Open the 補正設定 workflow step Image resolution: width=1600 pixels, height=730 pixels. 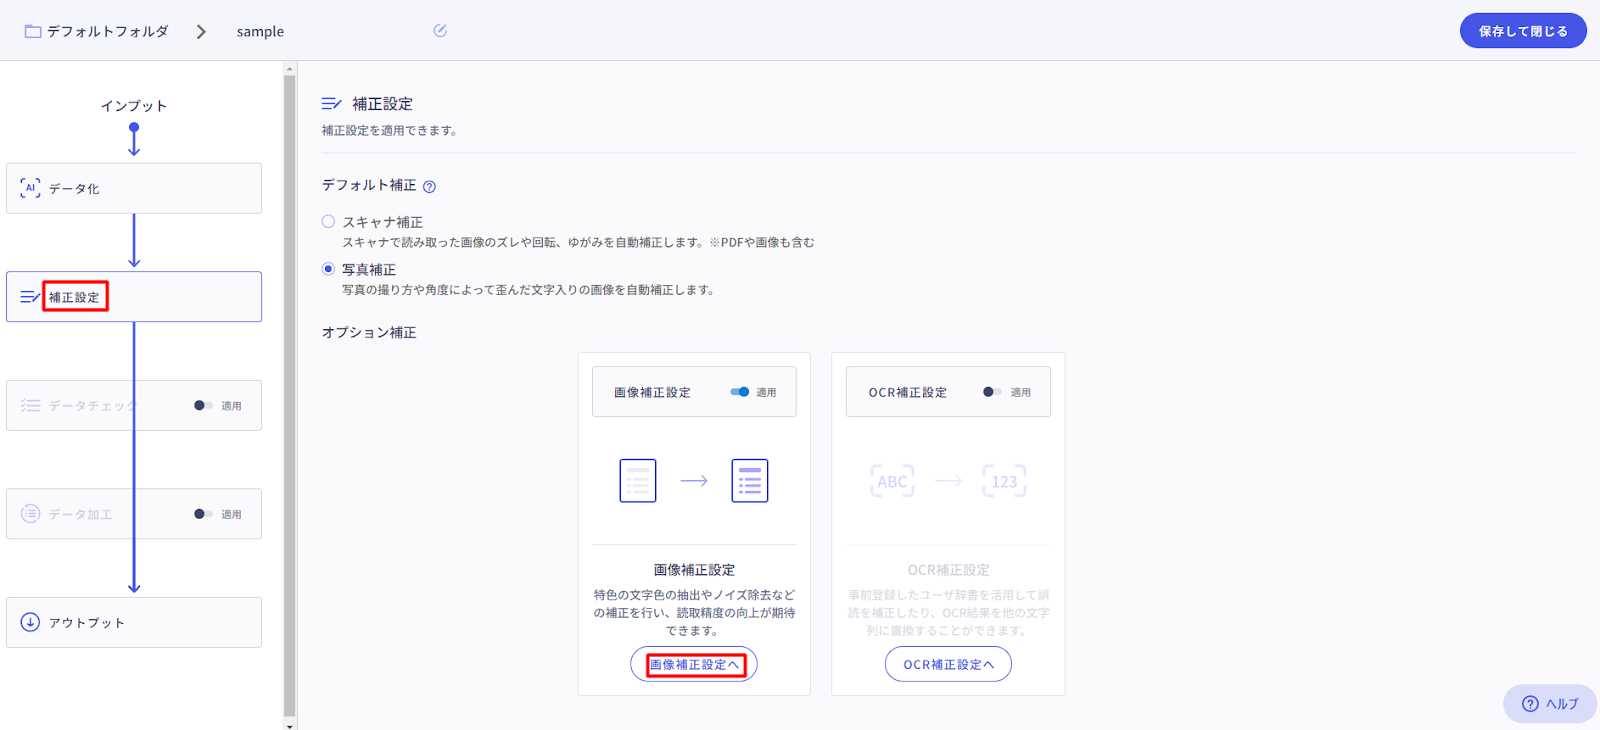pos(134,297)
